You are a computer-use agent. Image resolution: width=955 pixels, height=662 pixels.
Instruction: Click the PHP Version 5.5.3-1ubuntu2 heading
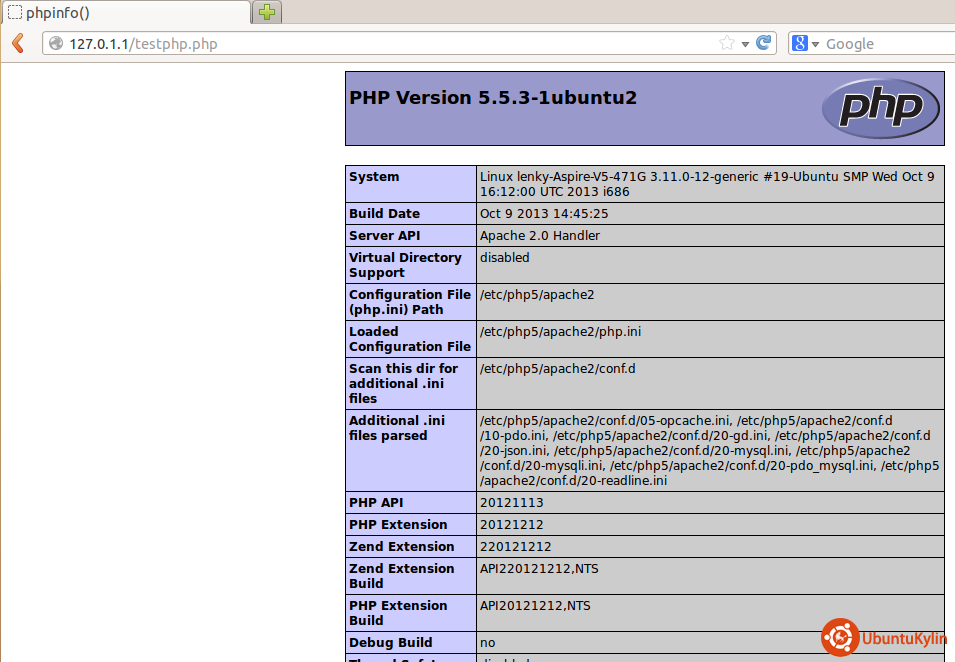pyautogui.click(x=493, y=98)
